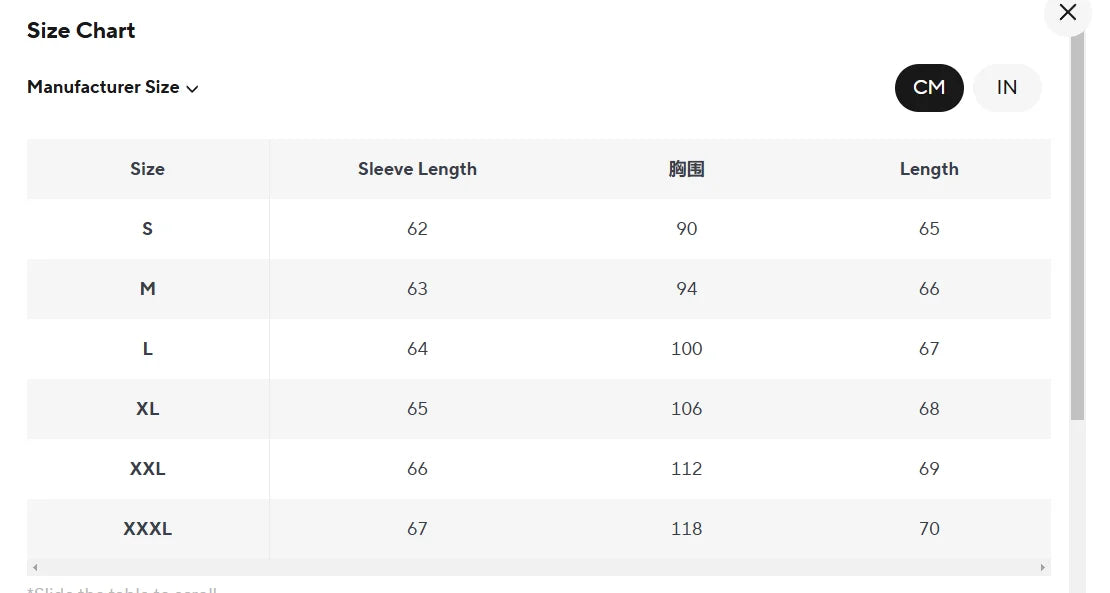The width and height of the screenshot is (1110, 593).
Task: Click the chevron beside Manufacturer Size
Action: point(193,88)
